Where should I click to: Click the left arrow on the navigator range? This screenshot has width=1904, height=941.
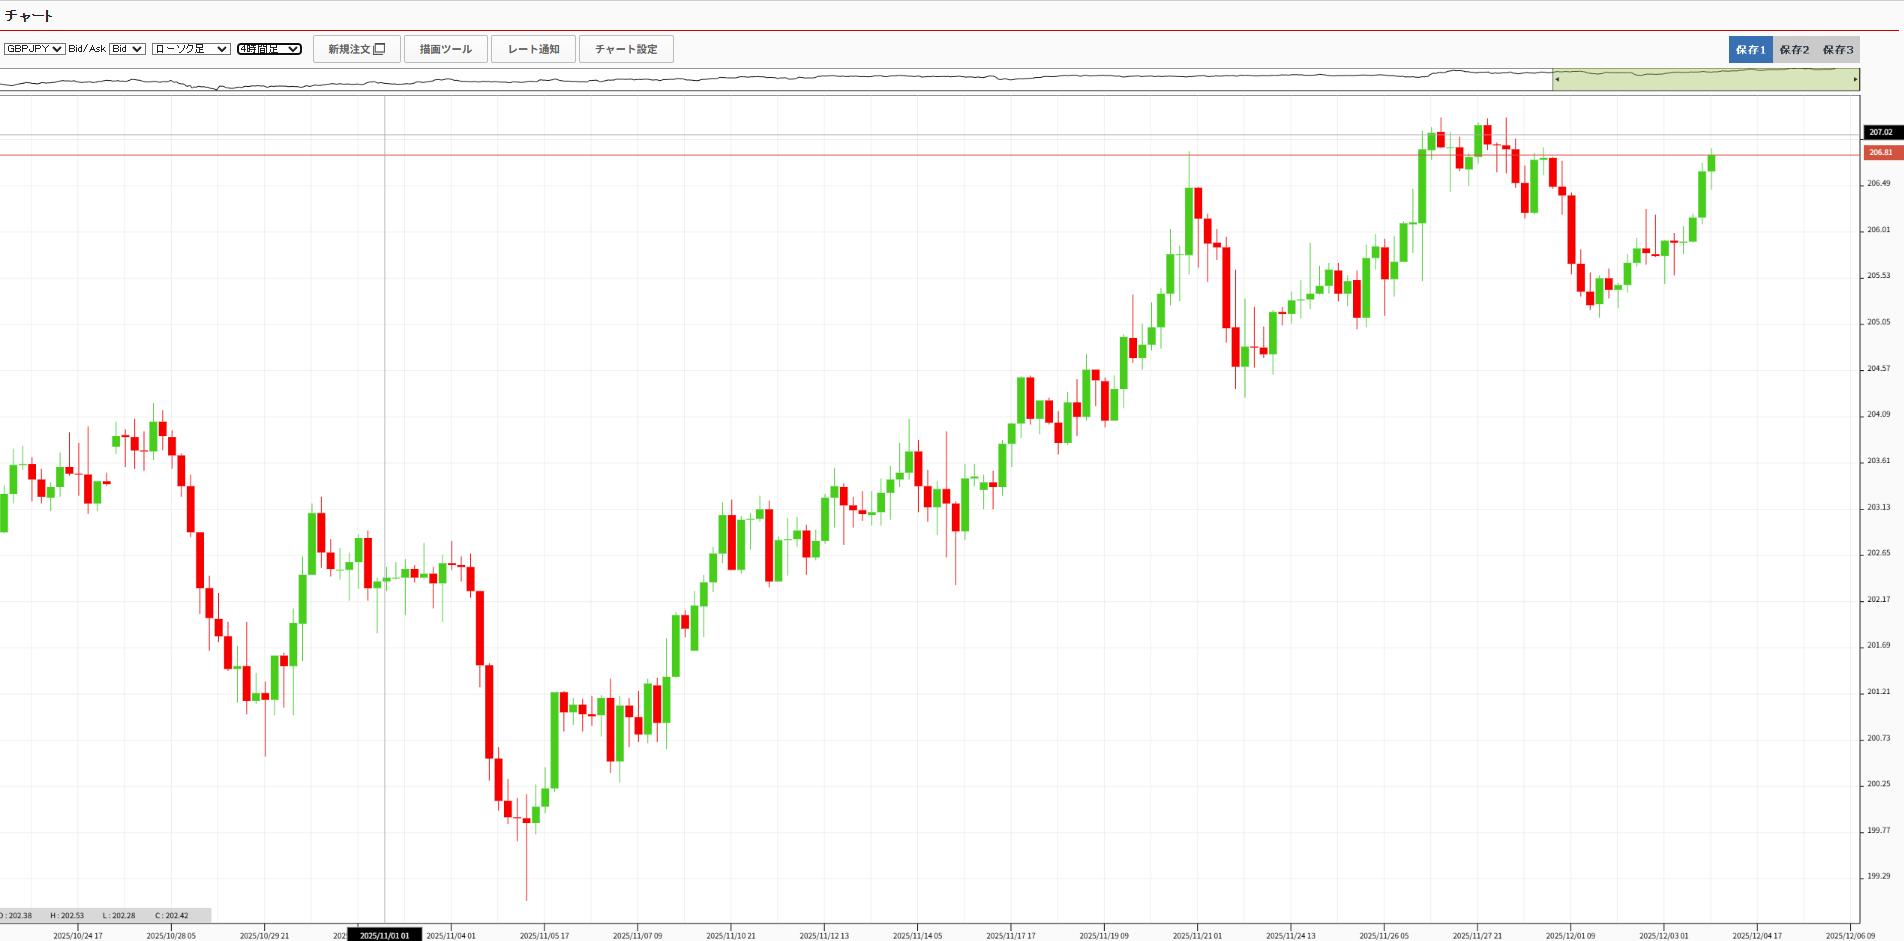click(x=1557, y=79)
